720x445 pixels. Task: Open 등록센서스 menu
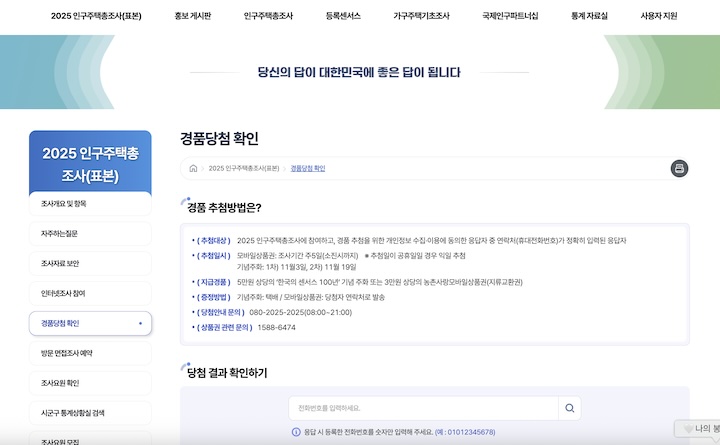pos(343,16)
